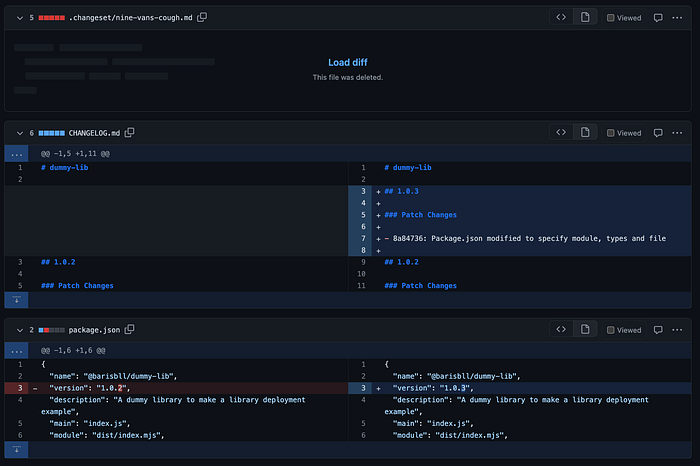This screenshot has height=466, width=700.
Task: Open more options menu for CHANGELOG.md
Action: (677, 133)
